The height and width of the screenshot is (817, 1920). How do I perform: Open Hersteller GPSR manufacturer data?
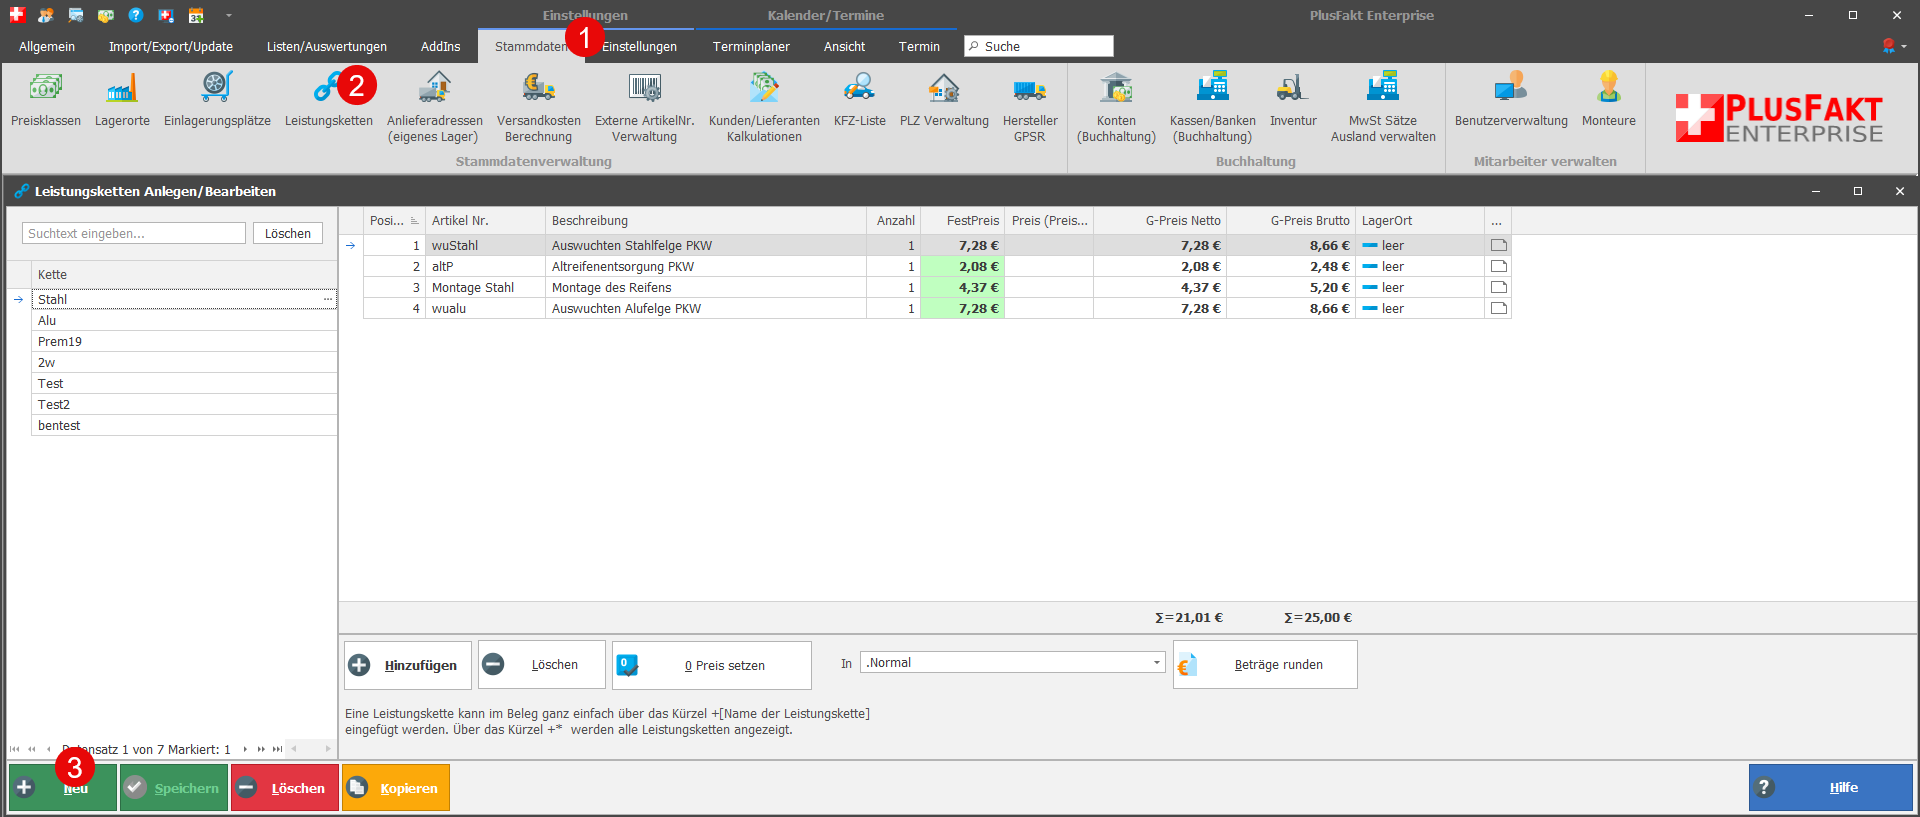pos(1030,107)
